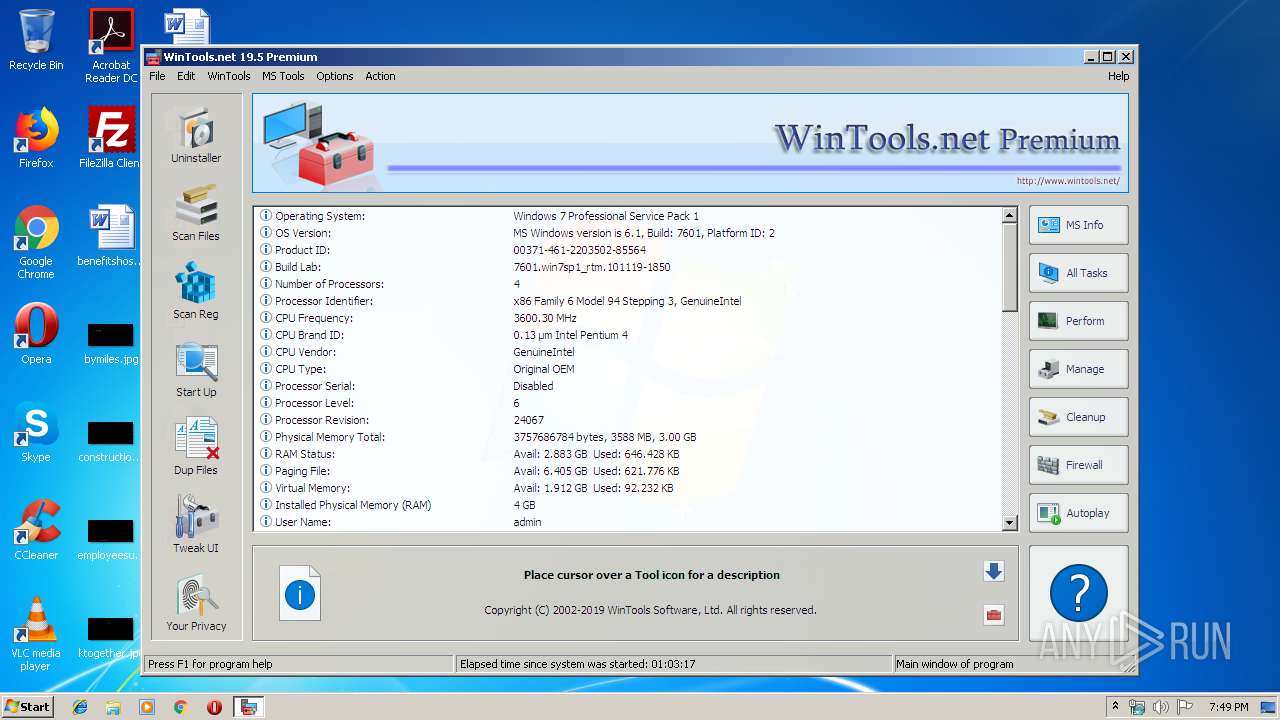Click the blue down arrow icon
Viewport: 1280px width, 720px height.
point(993,571)
